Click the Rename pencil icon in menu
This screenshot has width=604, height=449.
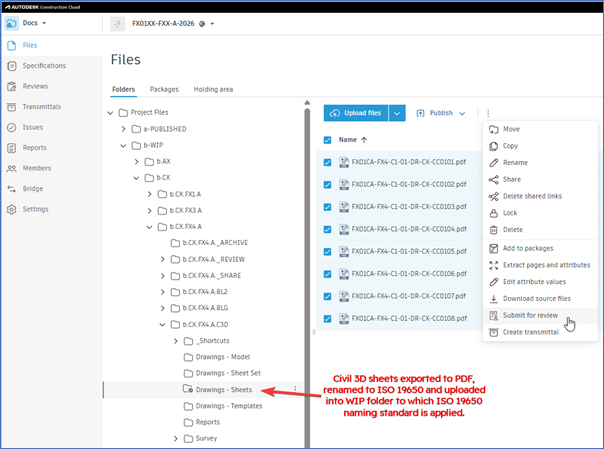click(493, 163)
